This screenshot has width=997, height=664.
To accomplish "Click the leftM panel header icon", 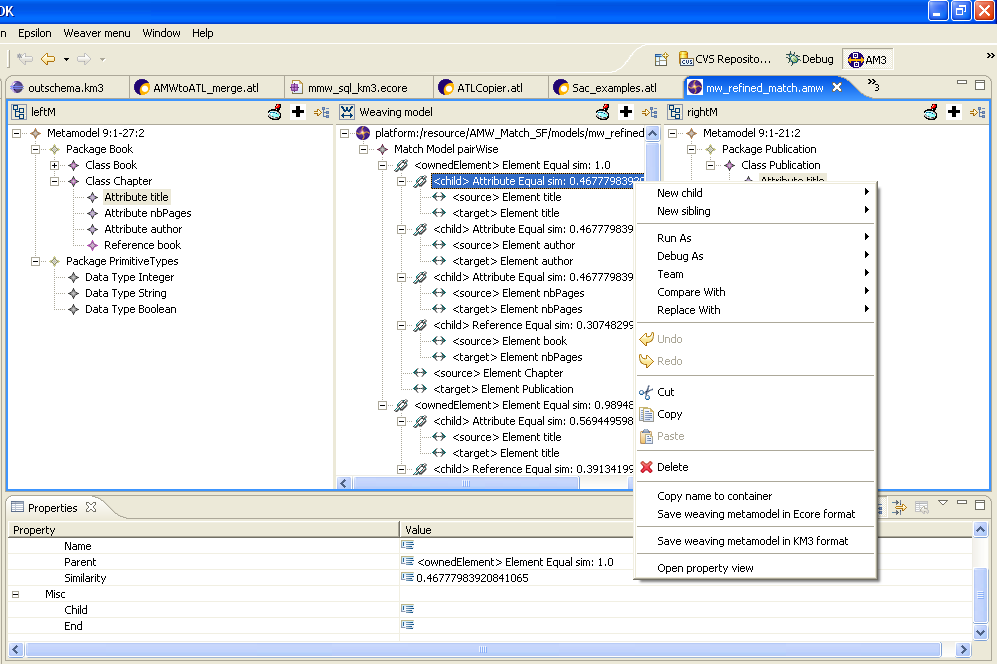I will point(19,112).
